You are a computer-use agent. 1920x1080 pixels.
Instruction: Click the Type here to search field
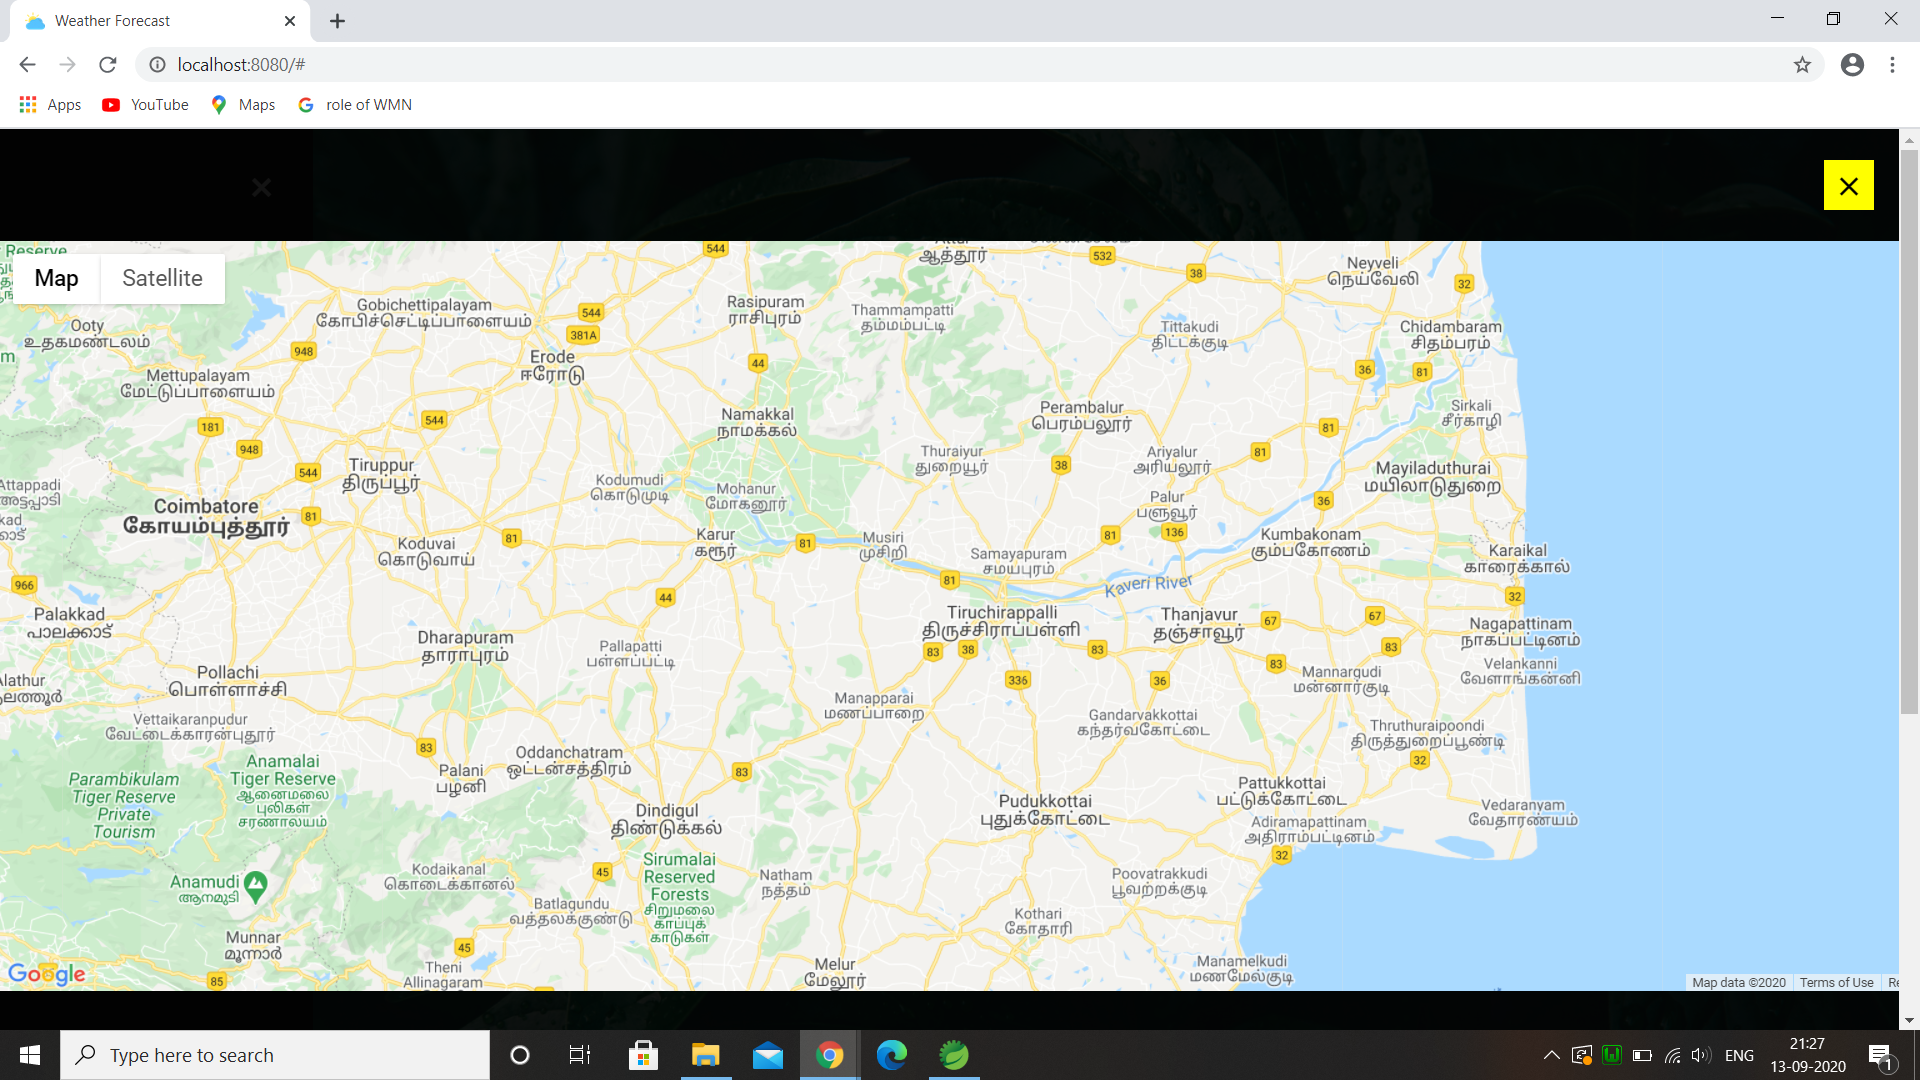[x=275, y=1054]
